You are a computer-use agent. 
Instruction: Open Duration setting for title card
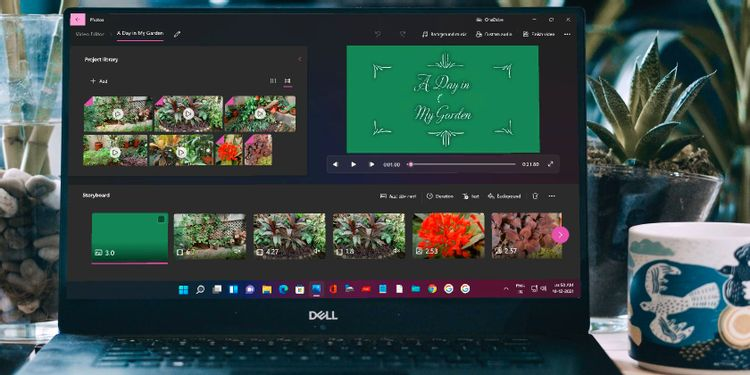(x=440, y=196)
